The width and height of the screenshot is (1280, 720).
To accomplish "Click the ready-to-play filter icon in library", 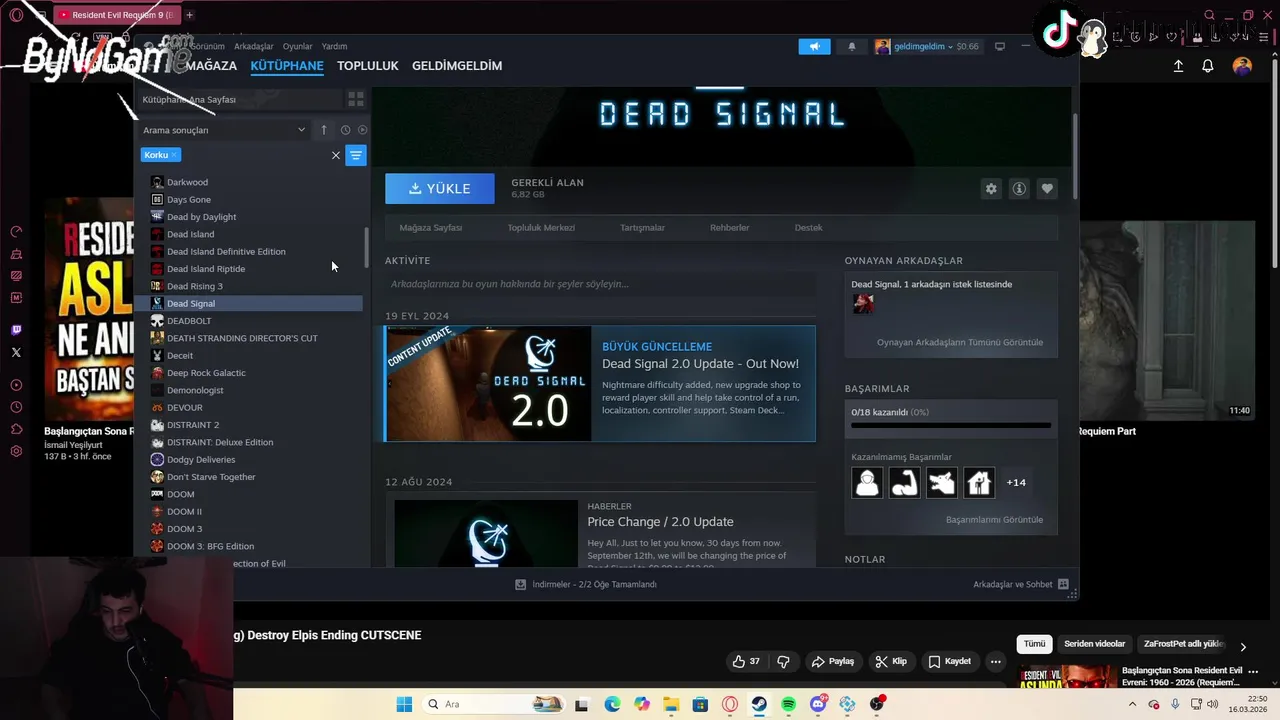I will tap(362, 130).
